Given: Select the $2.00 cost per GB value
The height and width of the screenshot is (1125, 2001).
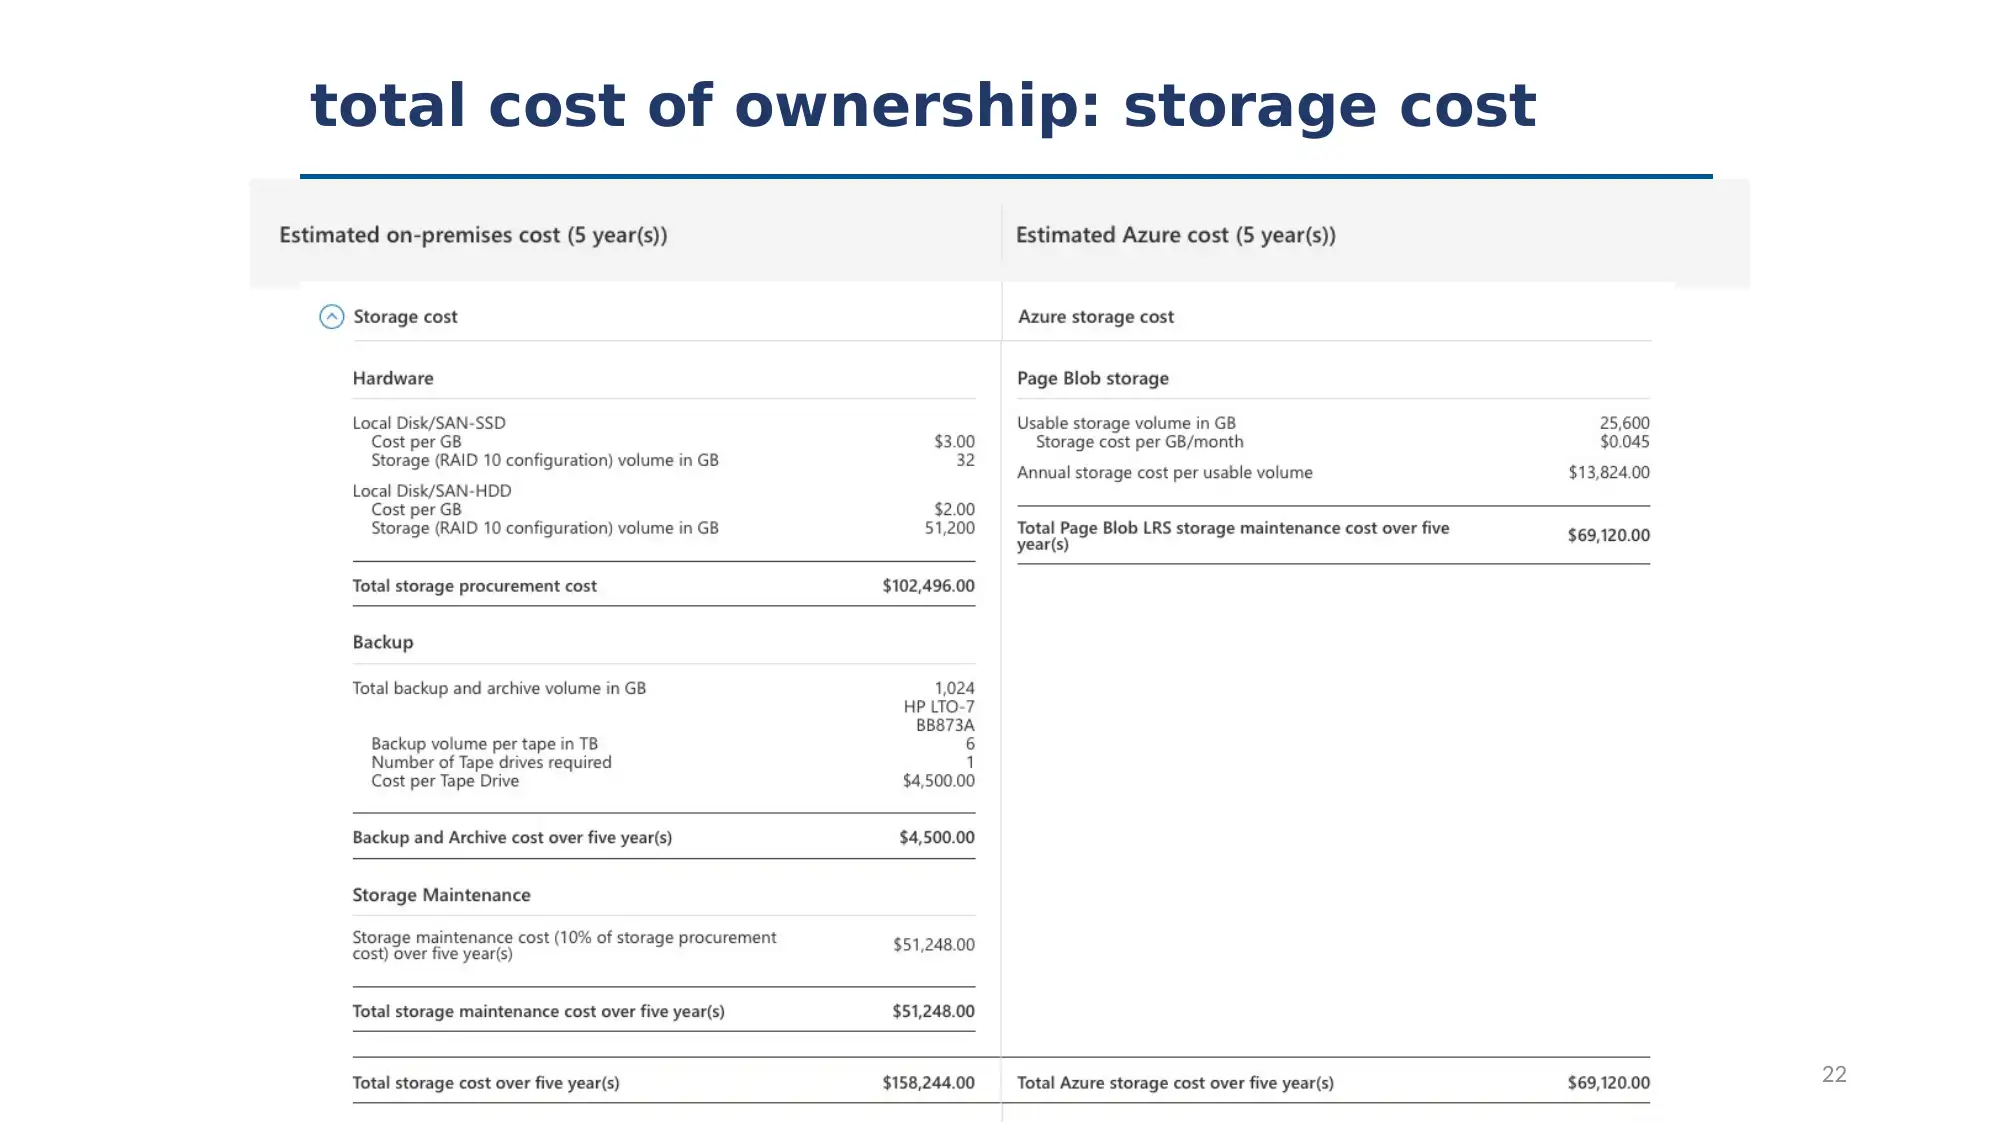Looking at the screenshot, I should tap(954, 509).
